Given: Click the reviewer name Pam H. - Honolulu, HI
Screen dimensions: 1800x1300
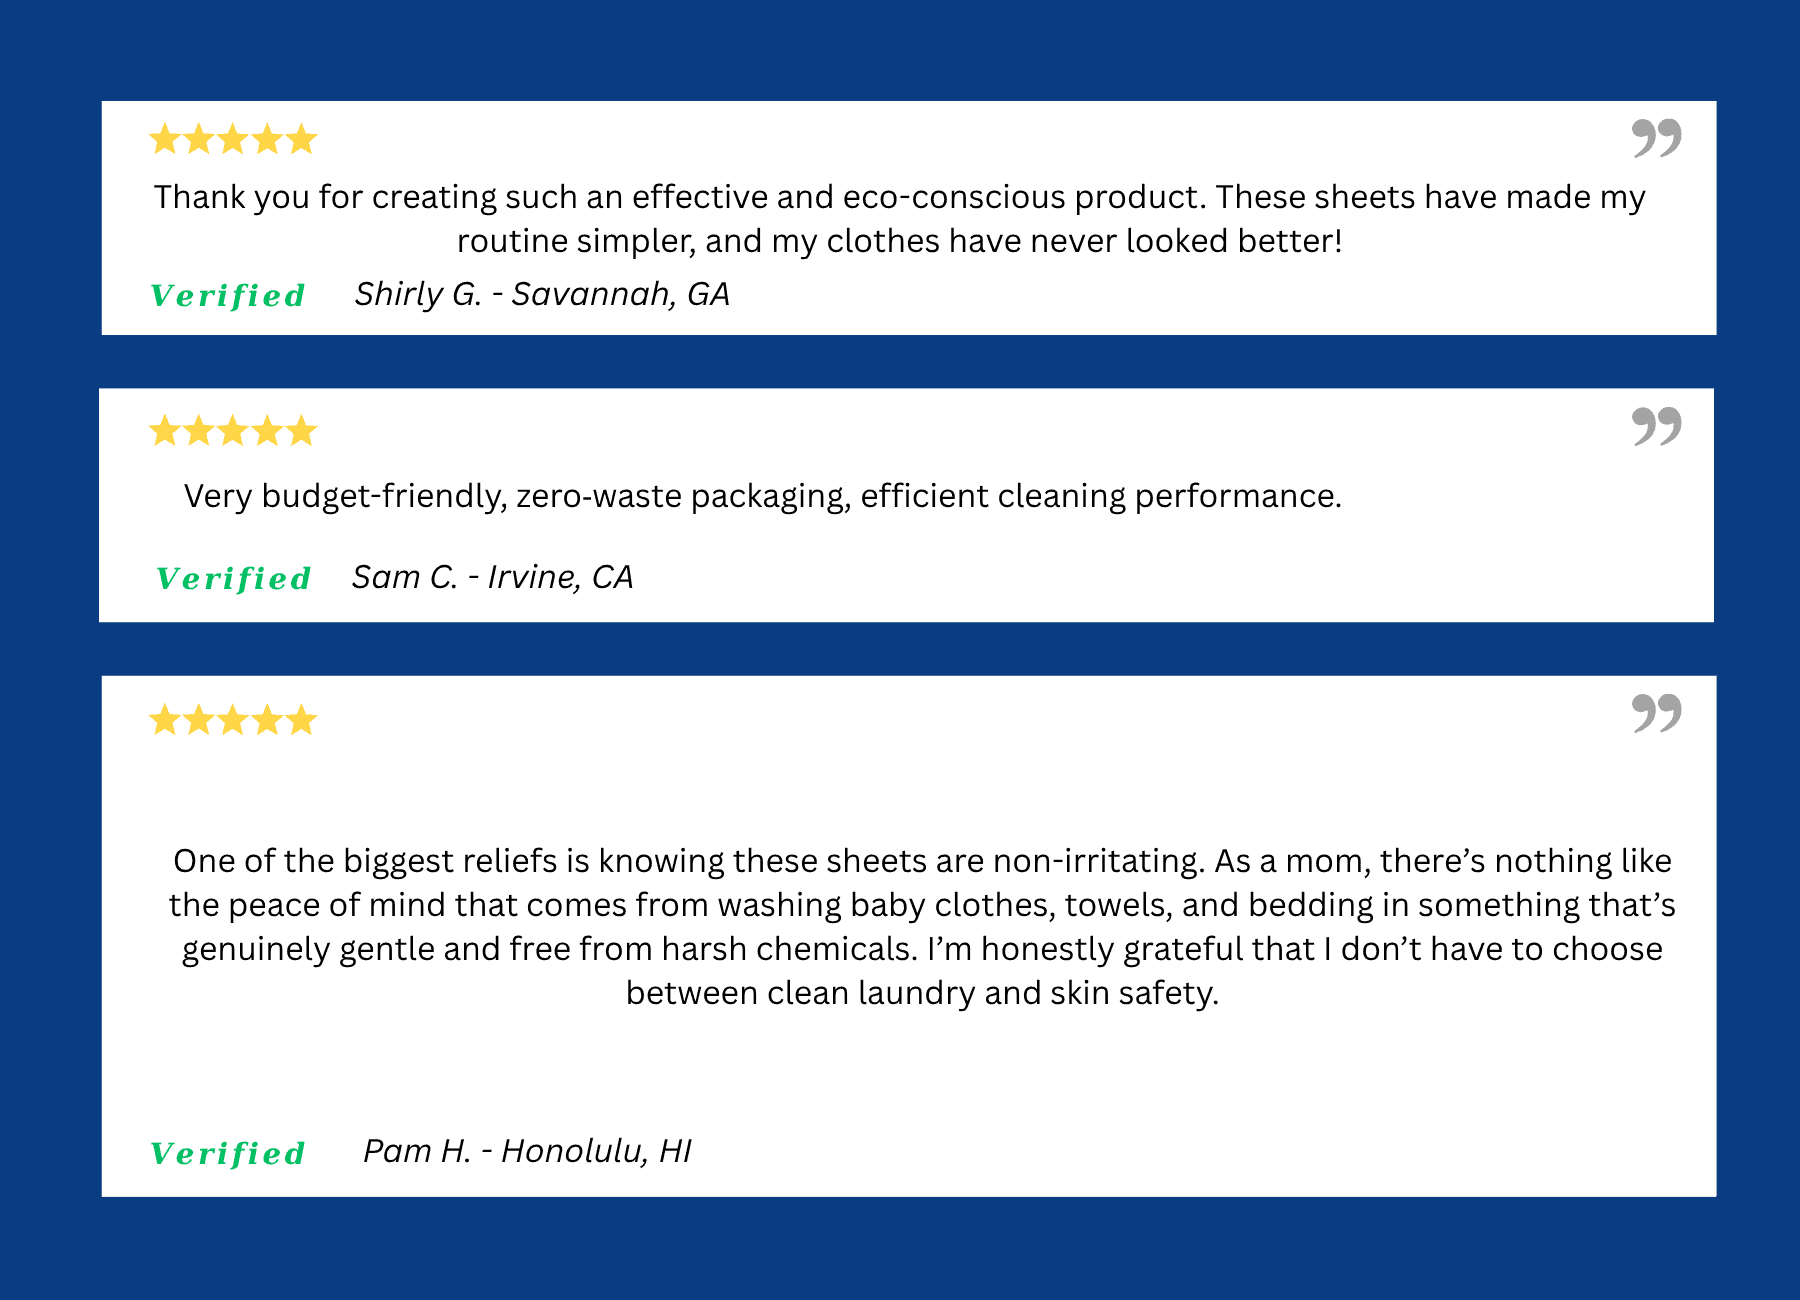Looking at the screenshot, I should [527, 1151].
